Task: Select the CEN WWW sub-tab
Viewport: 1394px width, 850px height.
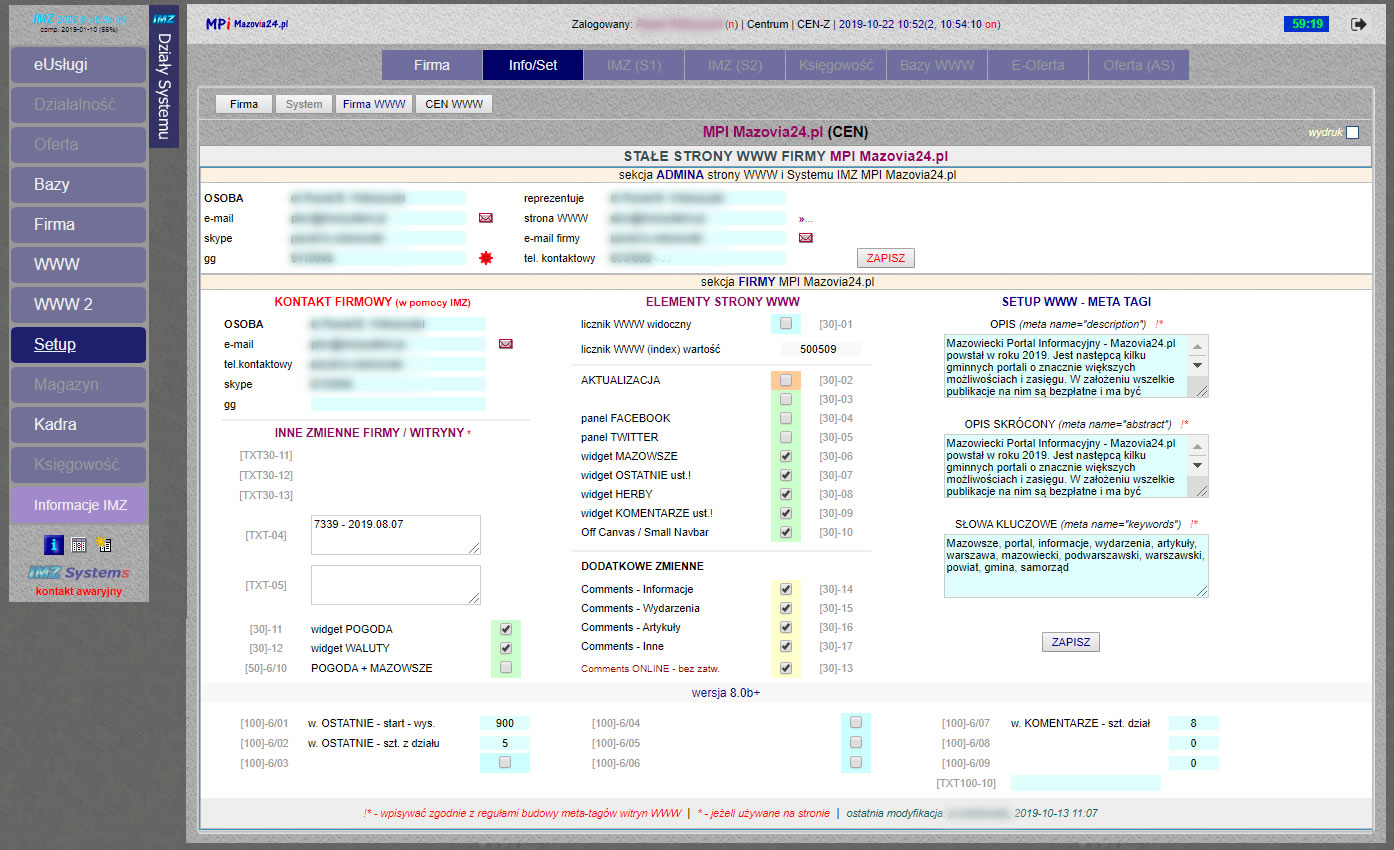Action: (454, 104)
